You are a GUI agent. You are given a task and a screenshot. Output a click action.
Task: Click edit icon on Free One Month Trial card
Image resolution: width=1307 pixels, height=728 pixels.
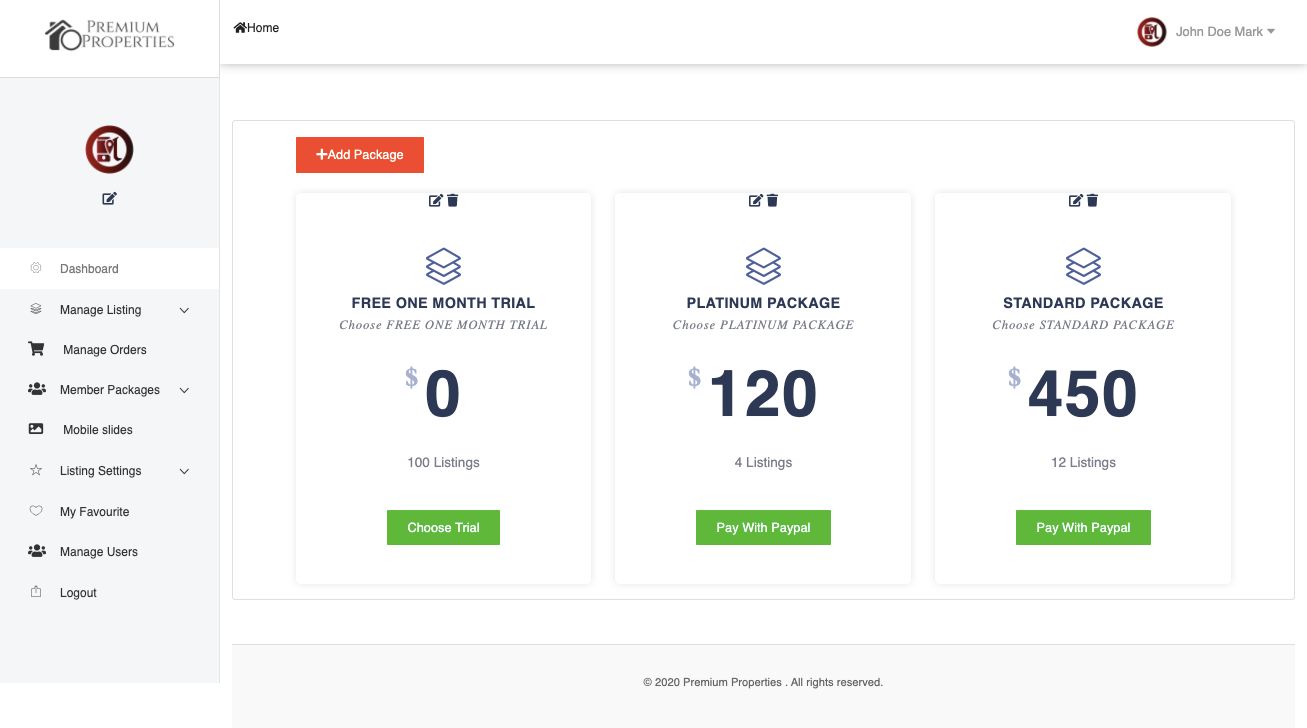pyautogui.click(x=435, y=201)
